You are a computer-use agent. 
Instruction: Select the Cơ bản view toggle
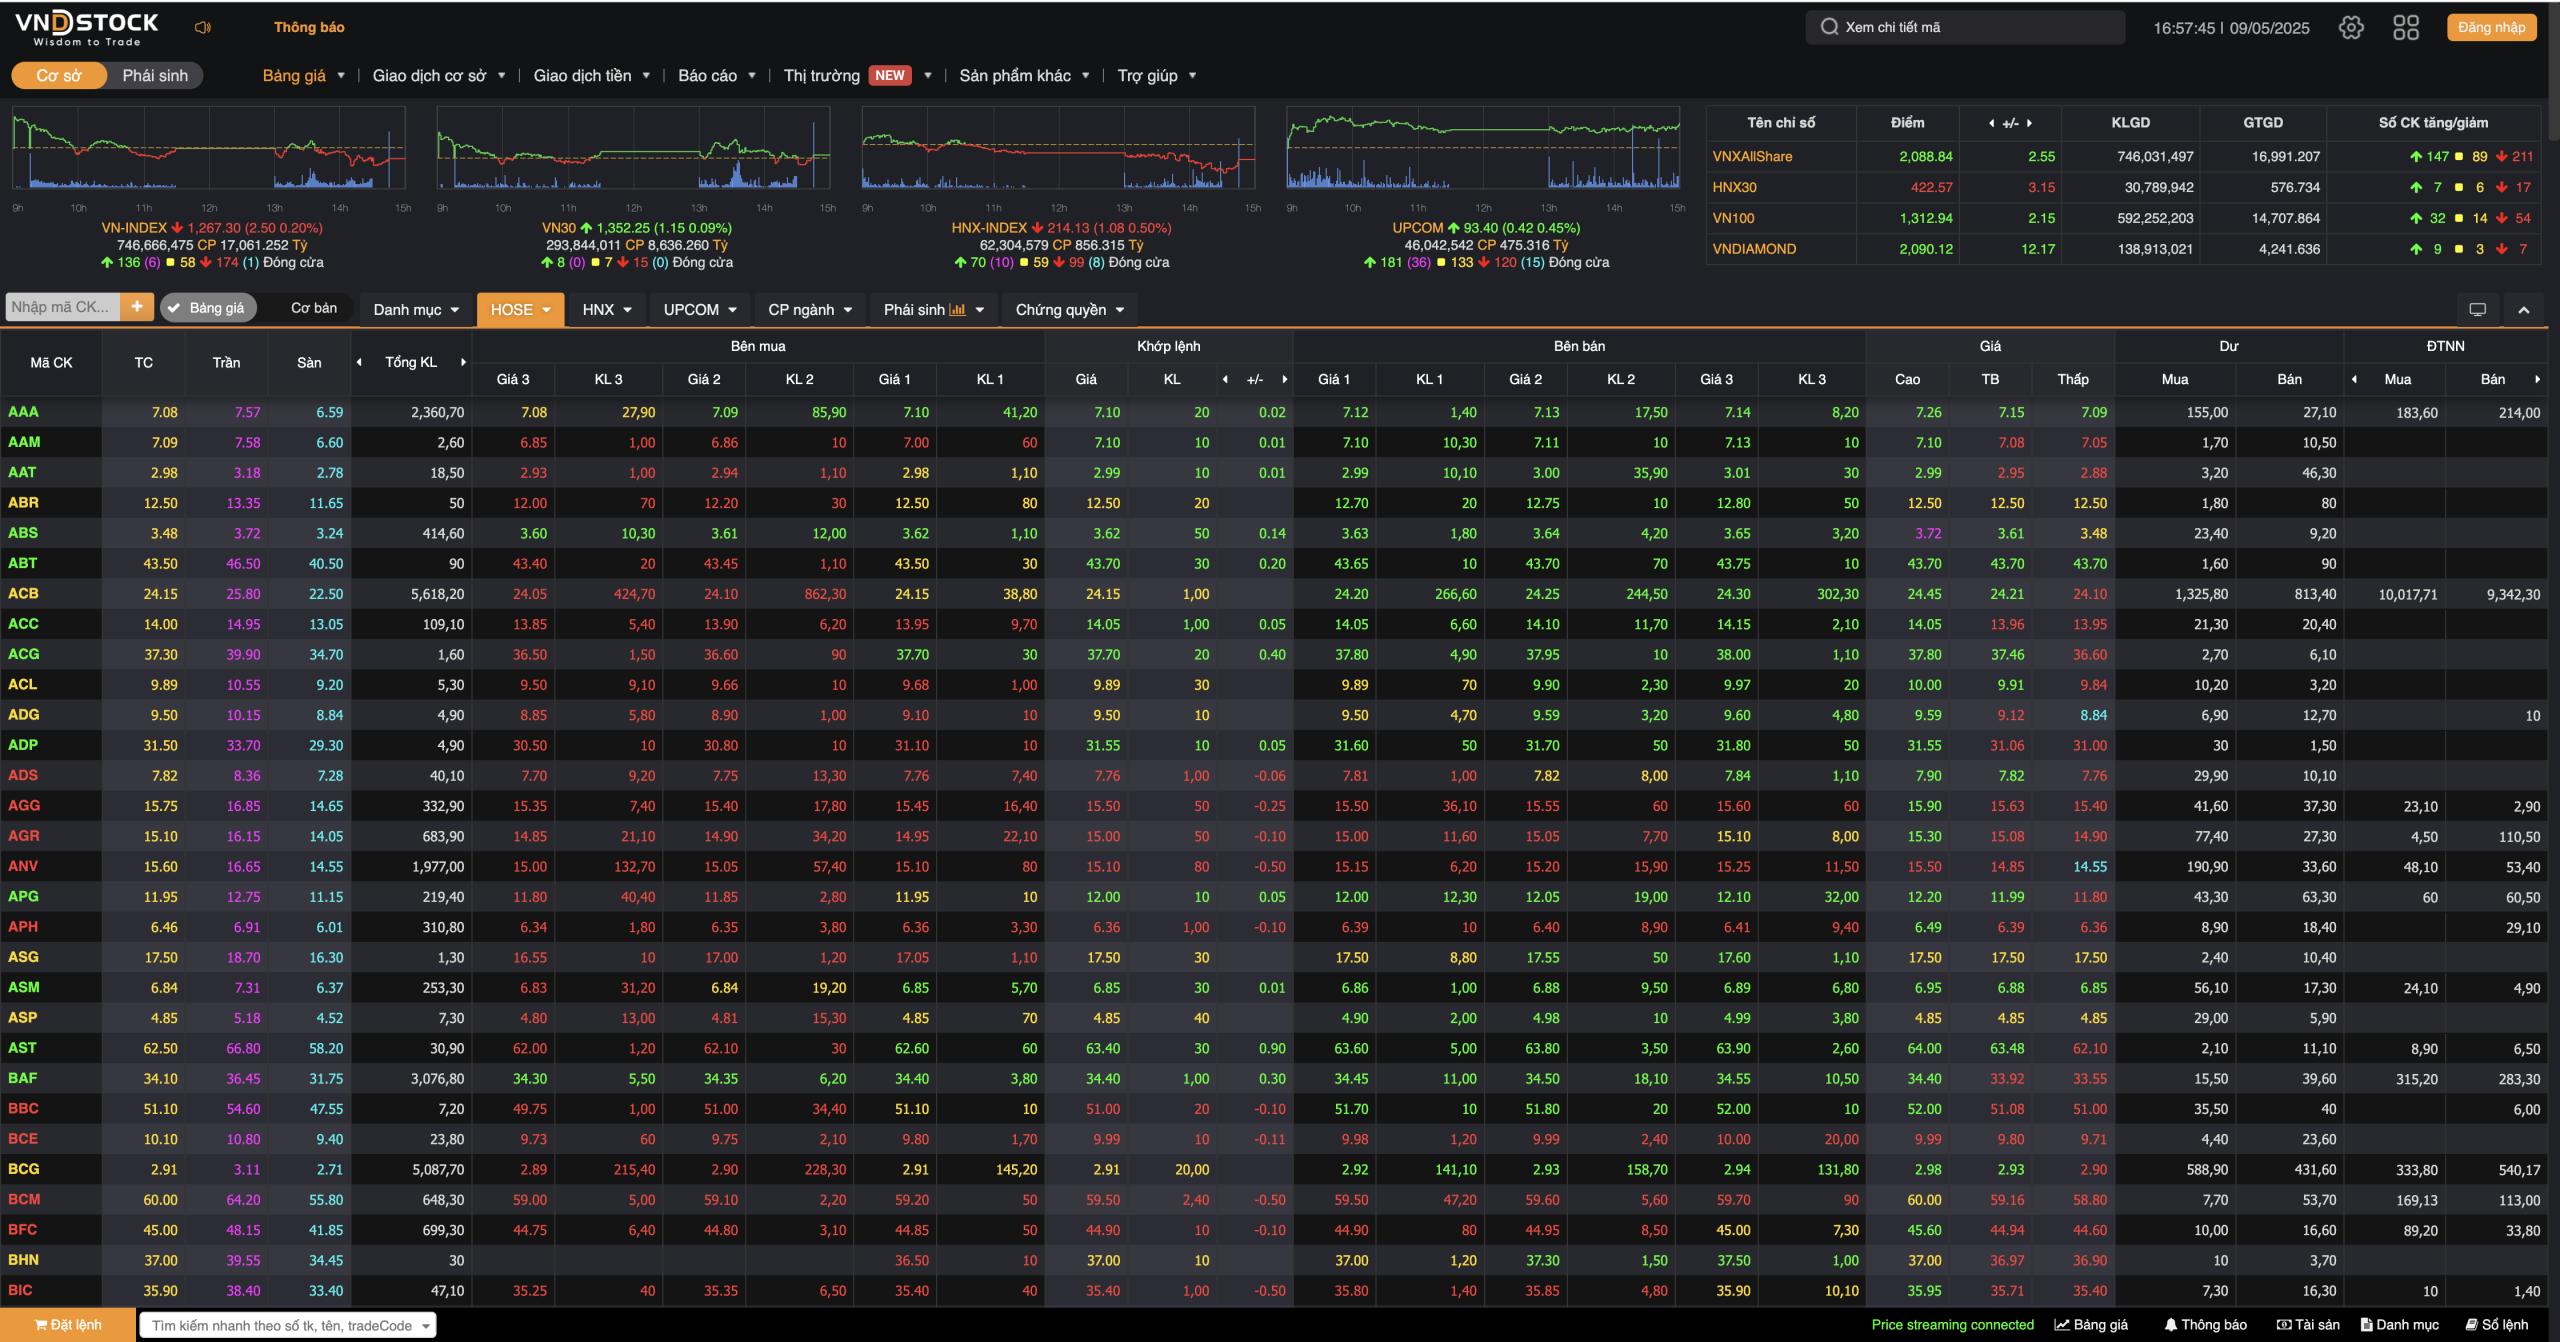coord(313,308)
